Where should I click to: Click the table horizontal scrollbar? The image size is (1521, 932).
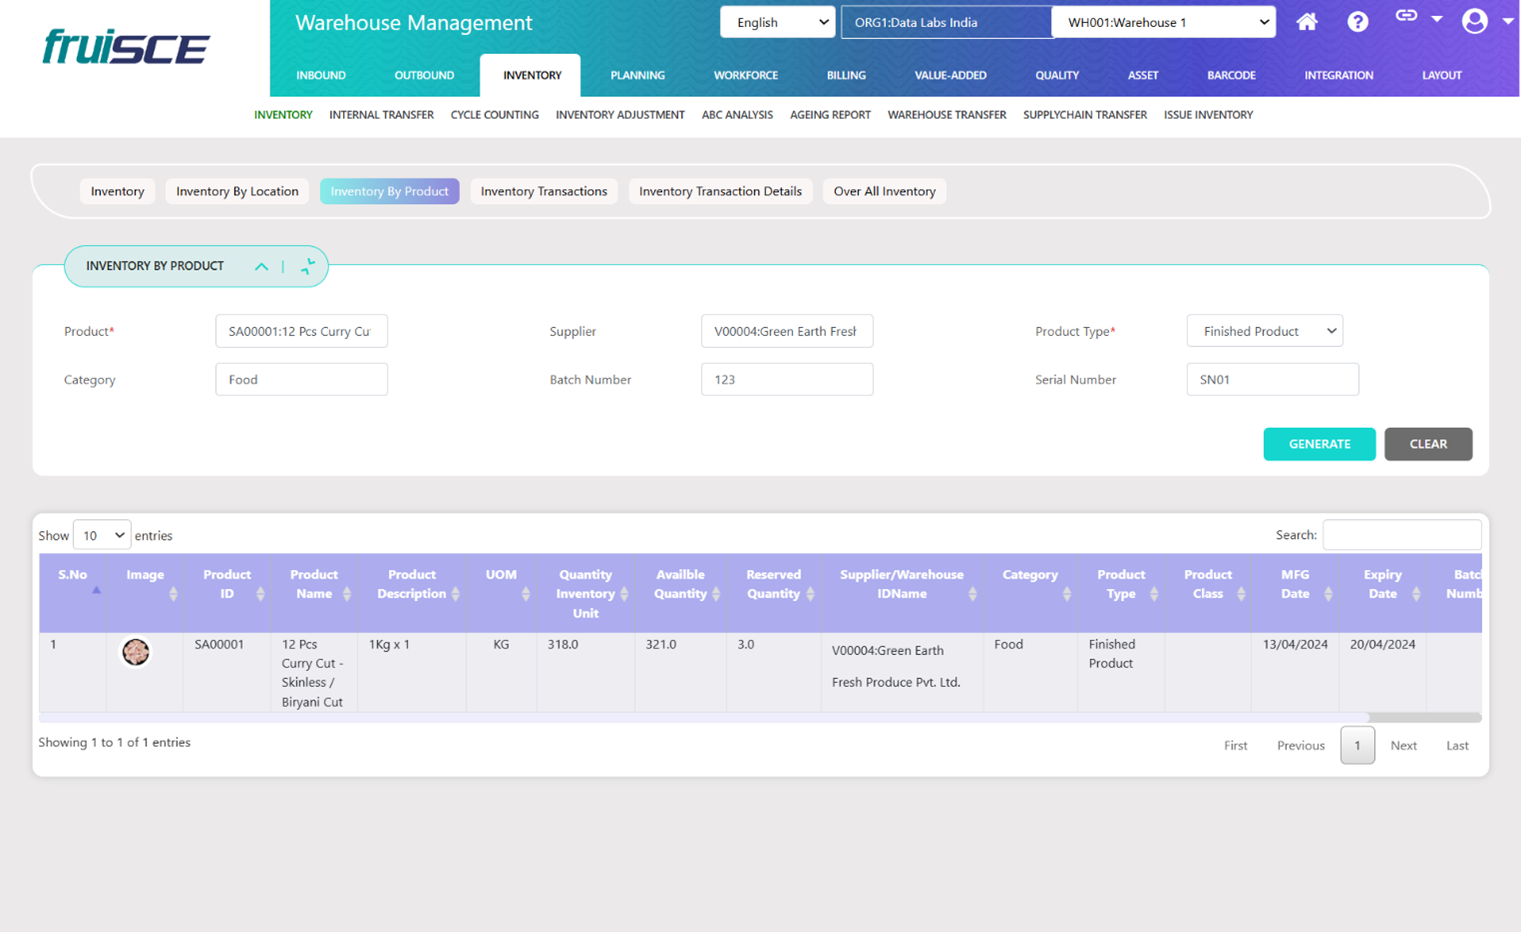tap(1423, 717)
